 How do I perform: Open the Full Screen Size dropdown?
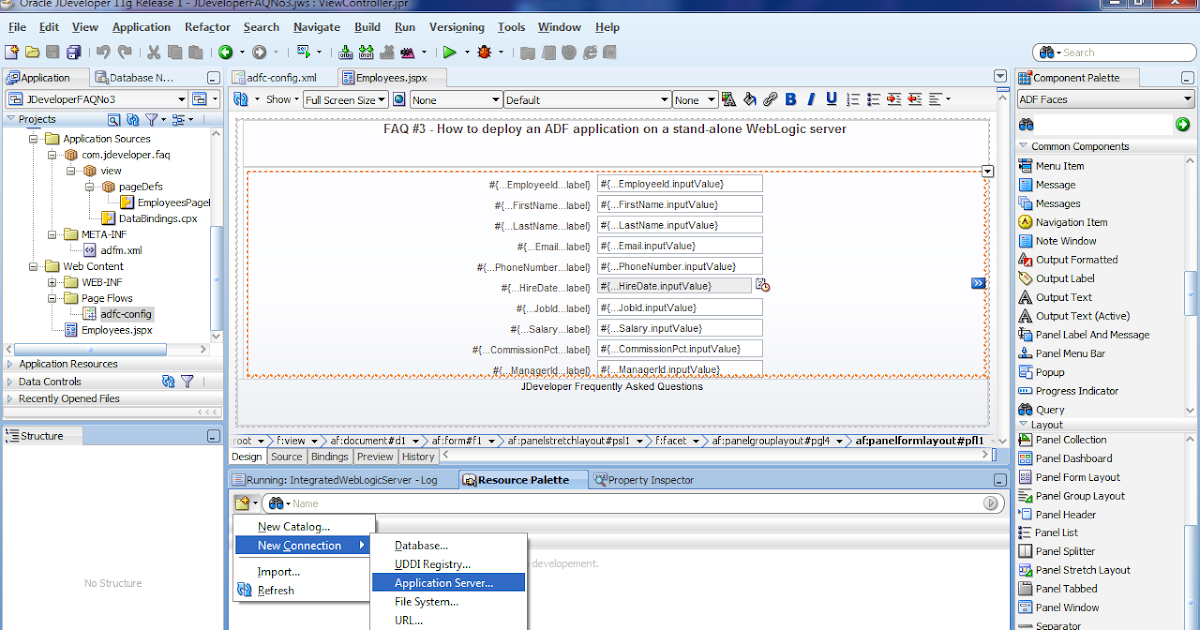point(345,99)
